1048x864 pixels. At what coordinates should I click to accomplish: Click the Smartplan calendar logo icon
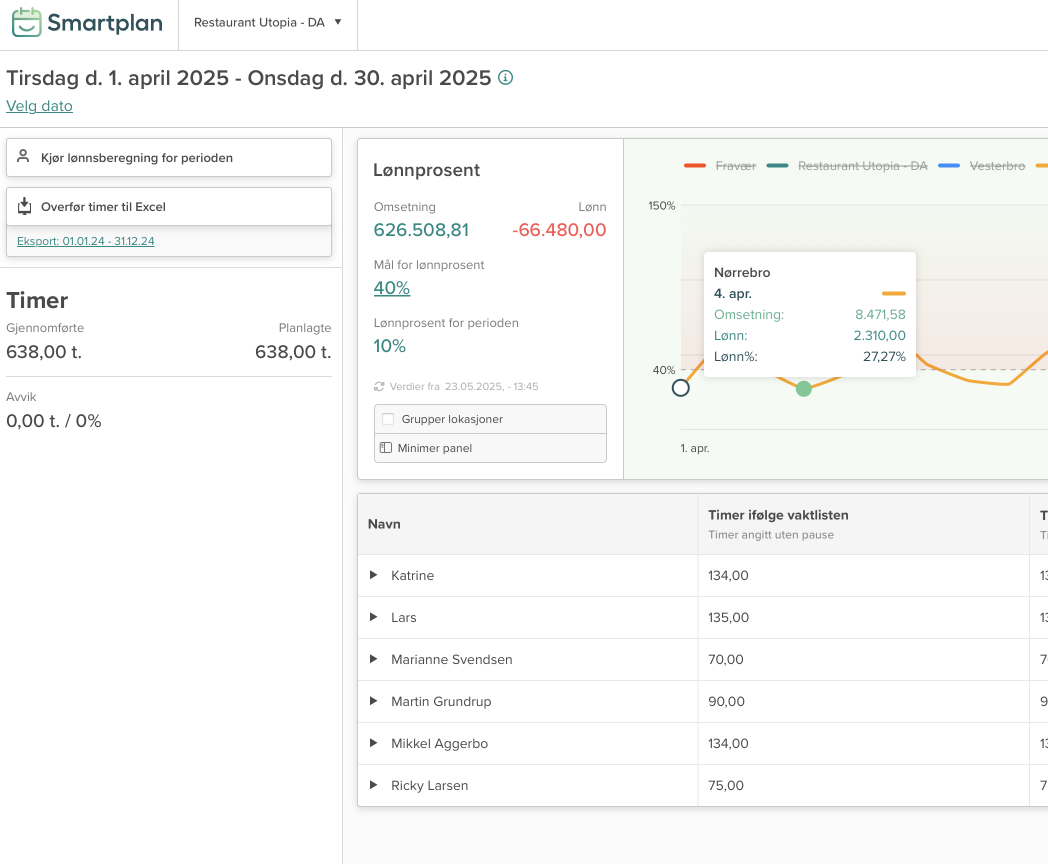[x=27, y=22]
